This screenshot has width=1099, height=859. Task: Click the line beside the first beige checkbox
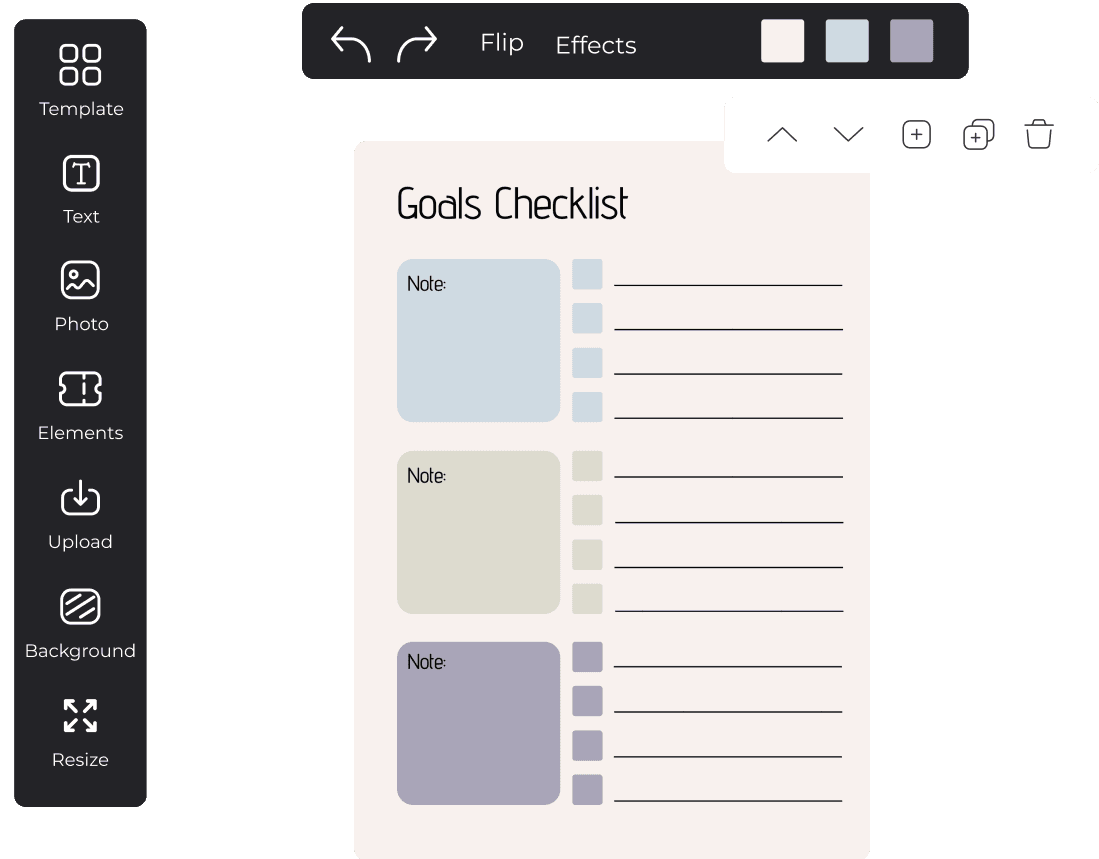pos(728,476)
